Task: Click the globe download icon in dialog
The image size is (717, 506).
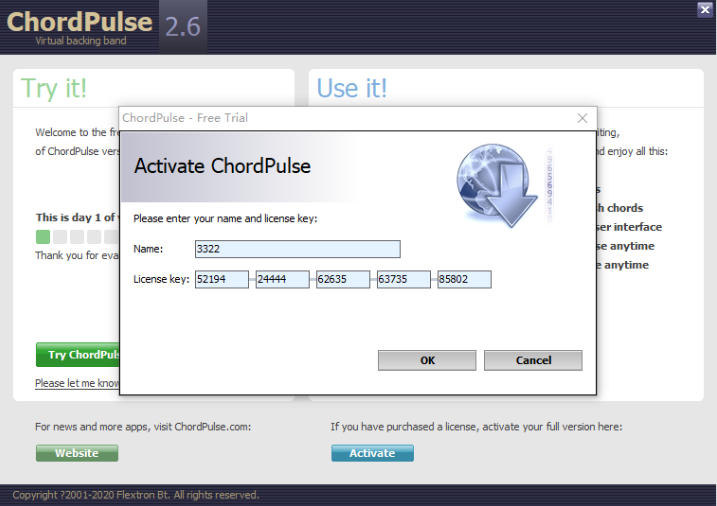Action: point(497,185)
